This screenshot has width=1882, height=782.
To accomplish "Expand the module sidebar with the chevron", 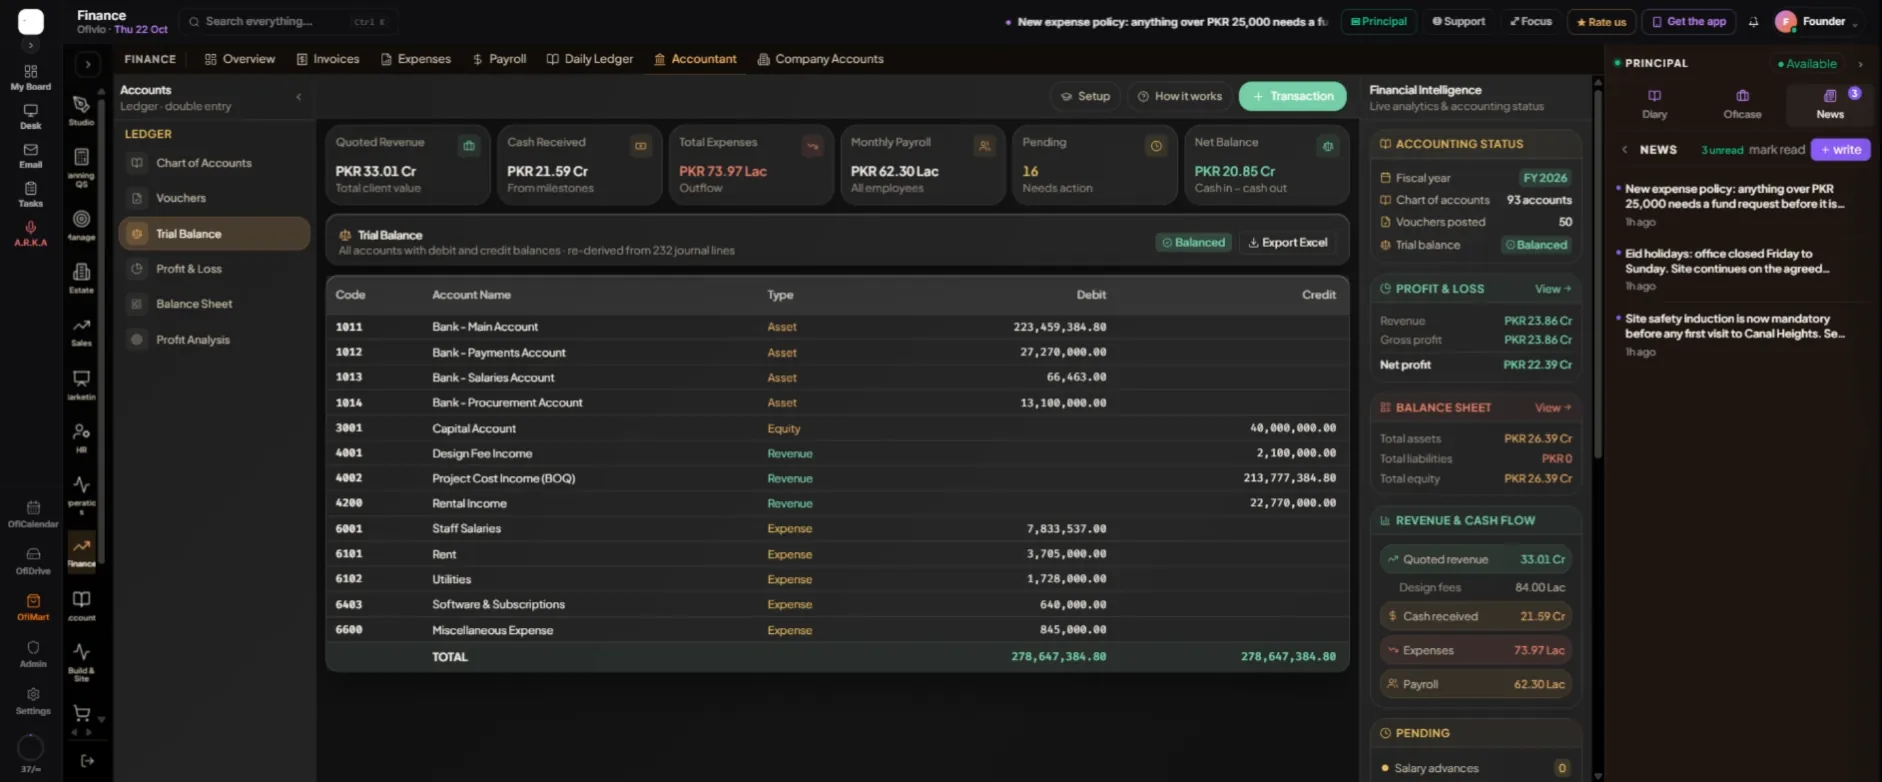I will [88, 64].
